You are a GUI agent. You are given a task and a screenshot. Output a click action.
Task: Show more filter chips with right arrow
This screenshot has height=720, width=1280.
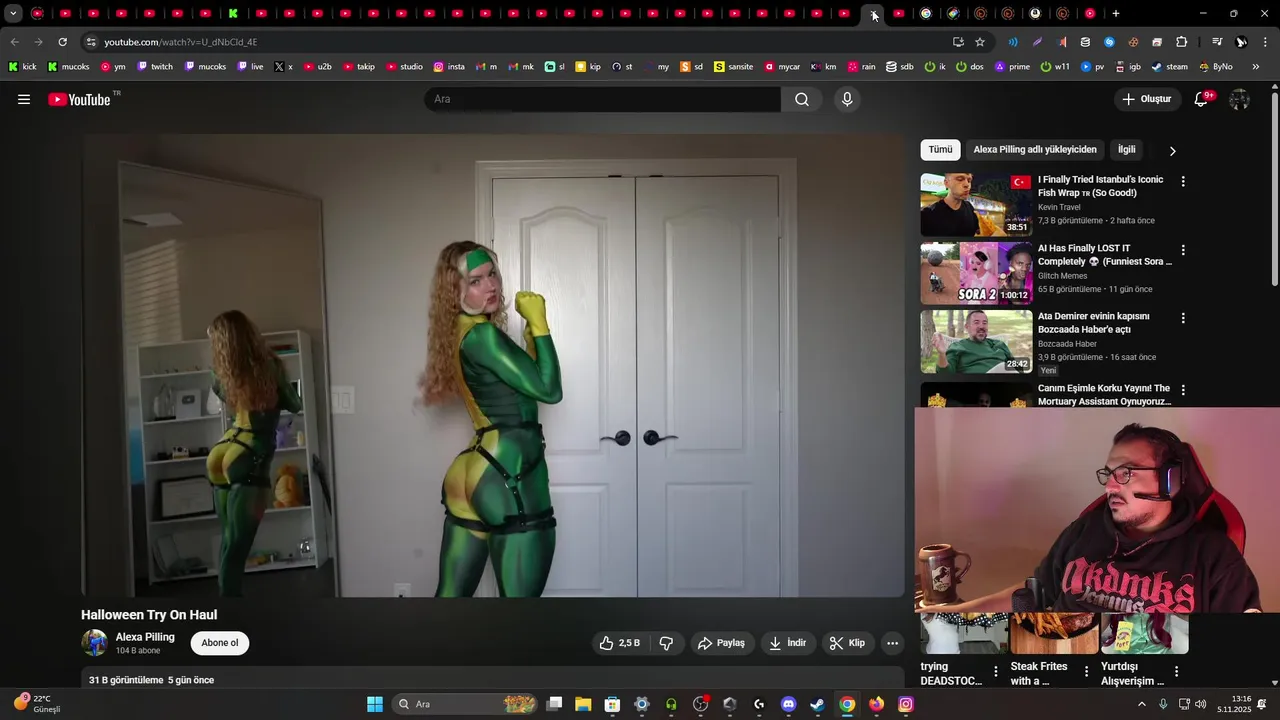[x=1173, y=151]
